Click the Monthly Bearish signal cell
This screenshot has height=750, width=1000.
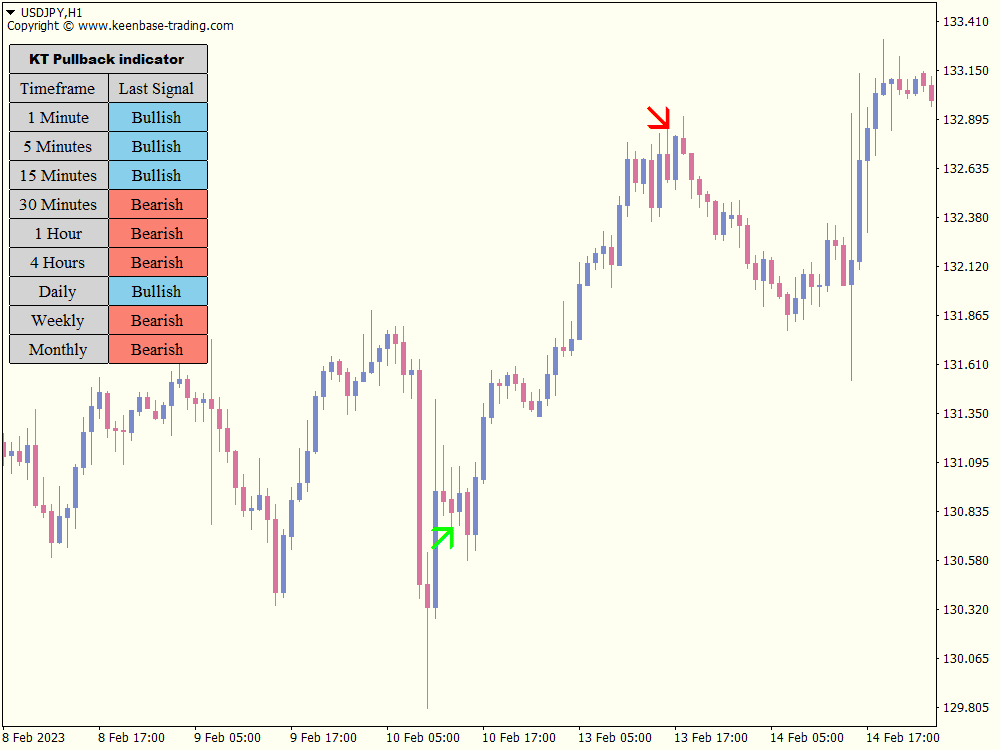pos(157,349)
